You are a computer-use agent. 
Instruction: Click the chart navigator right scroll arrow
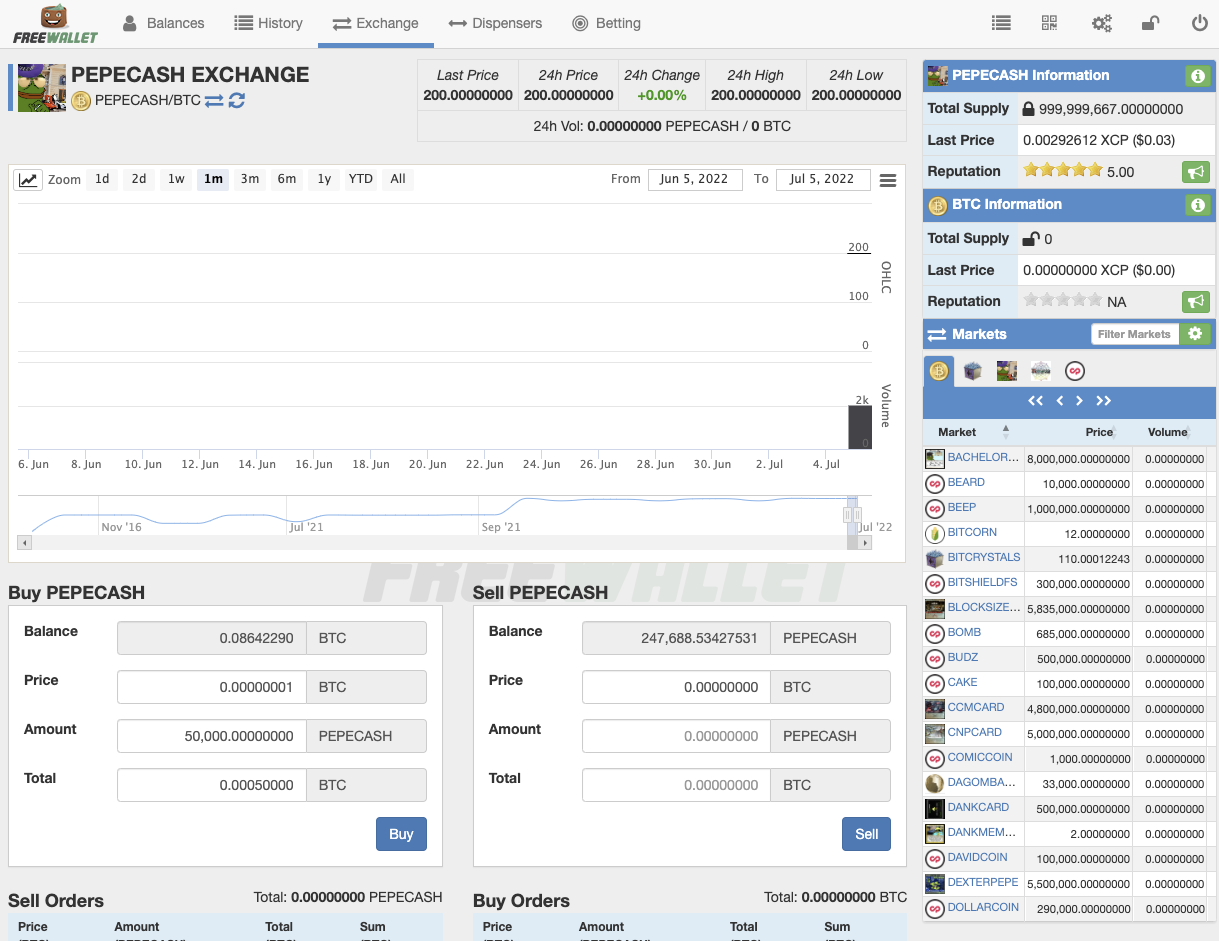[x=865, y=542]
